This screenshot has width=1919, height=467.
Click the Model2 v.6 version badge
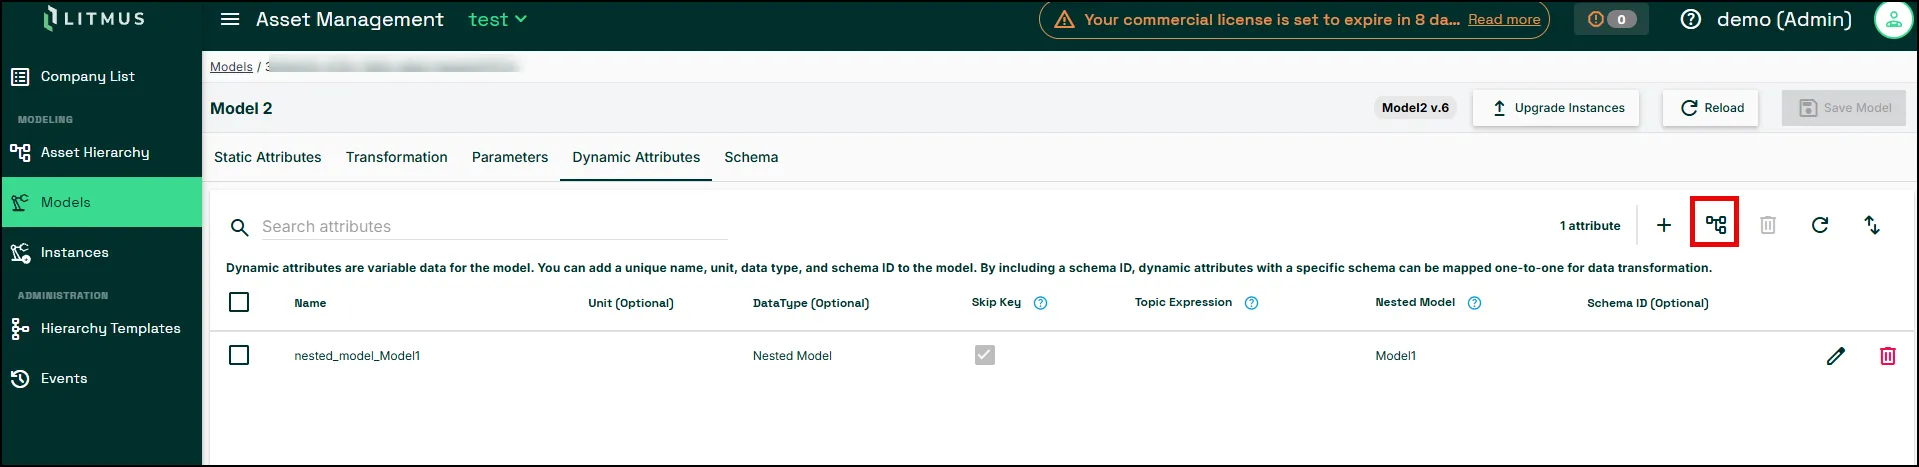1415,108
